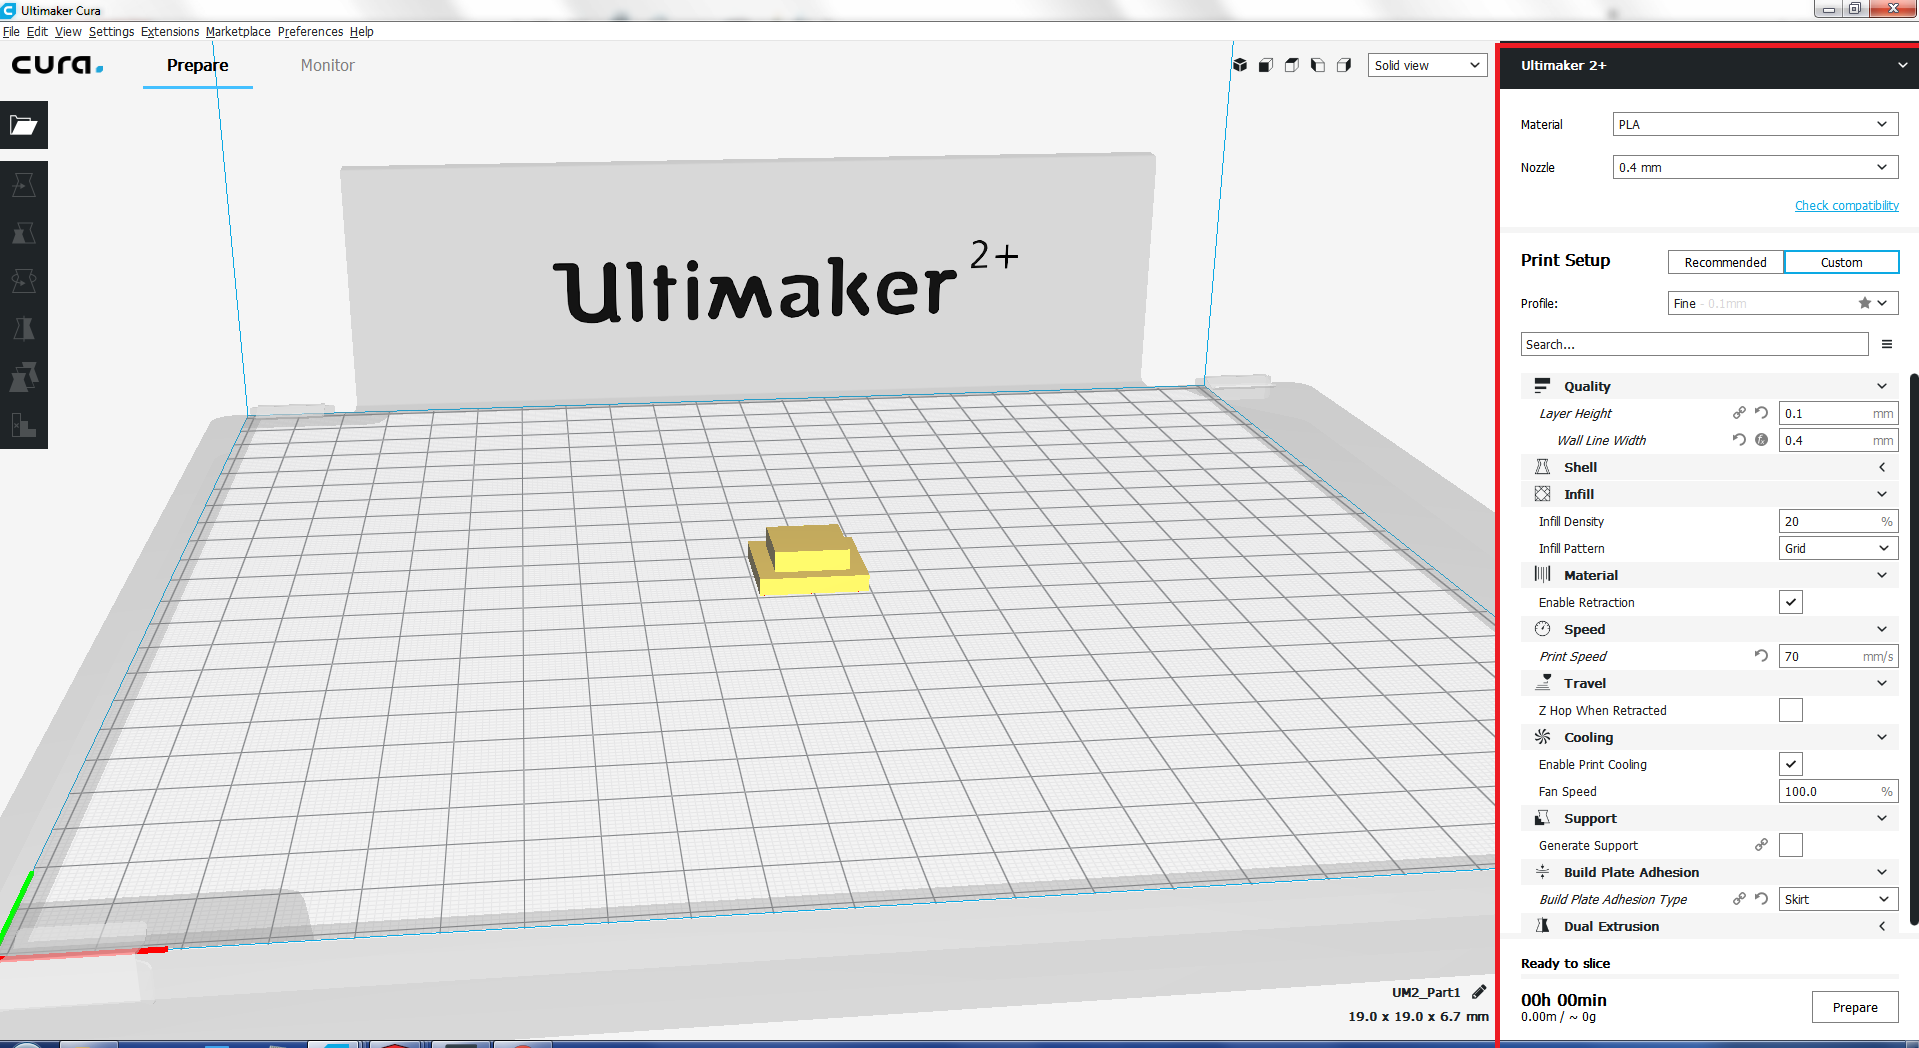Switch camera to the front view icon
Viewport: 1919px width, 1048px height.
point(1266,65)
